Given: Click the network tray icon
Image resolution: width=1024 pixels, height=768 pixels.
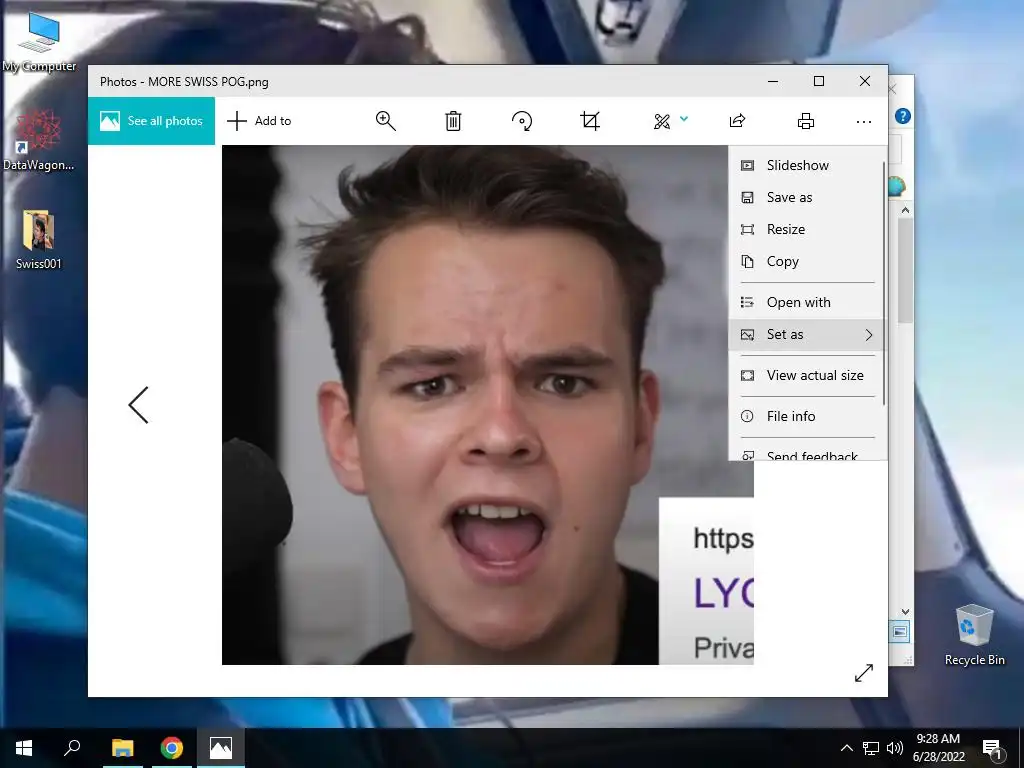Looking at the screenshot, I should (x=871, y=748).
